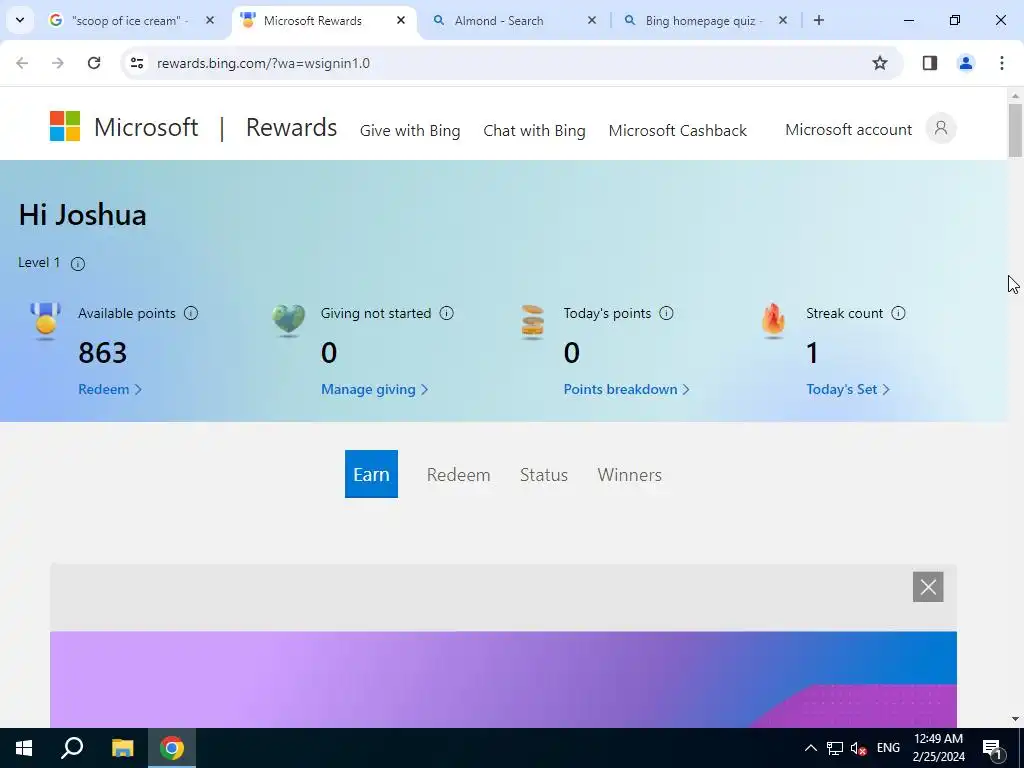The image size is (1024, 768).
Task: Click the muted volume tray icon
Action: [x=859, y=748]
